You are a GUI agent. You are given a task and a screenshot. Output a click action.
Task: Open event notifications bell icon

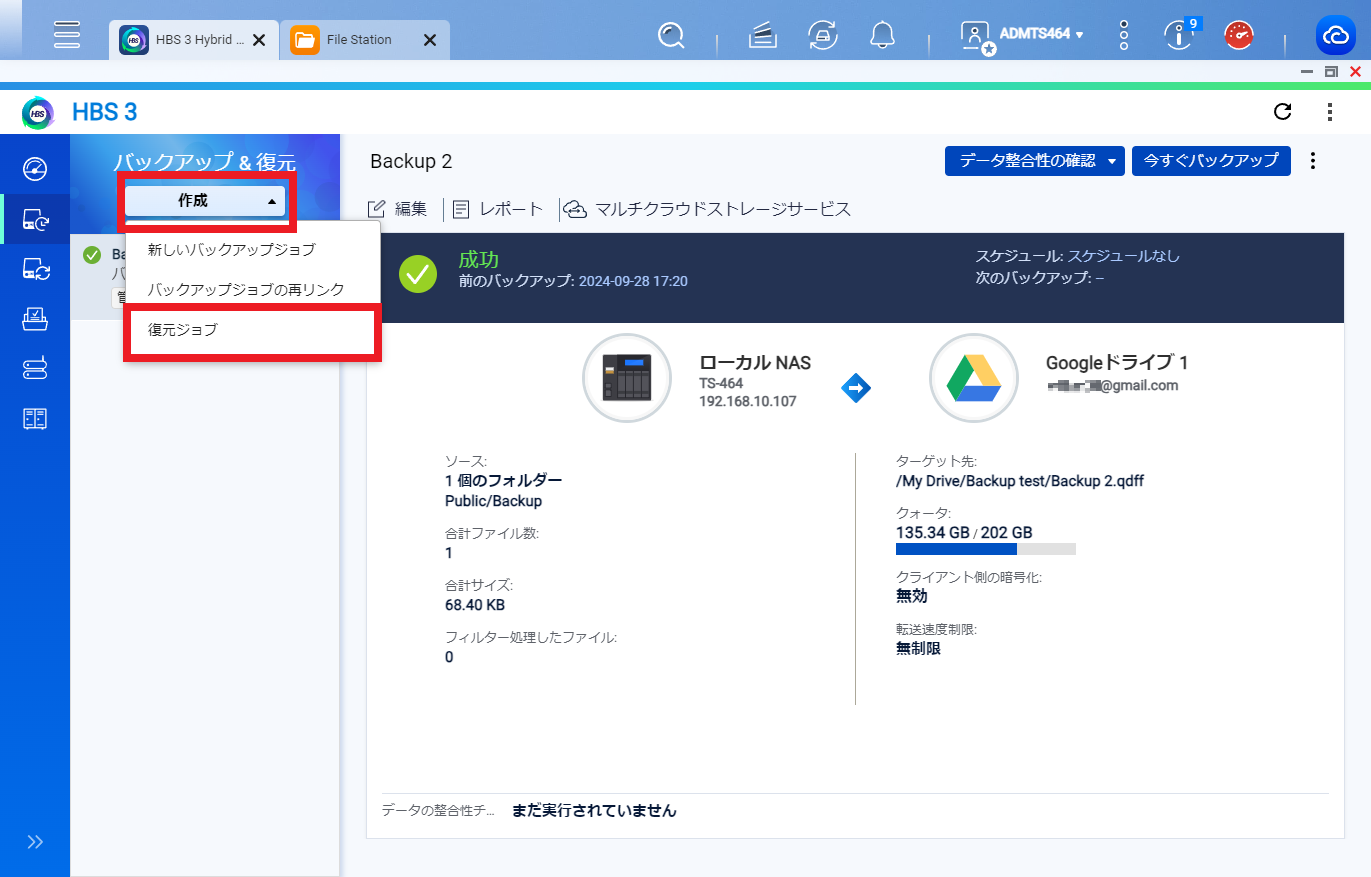coord(882,36)
